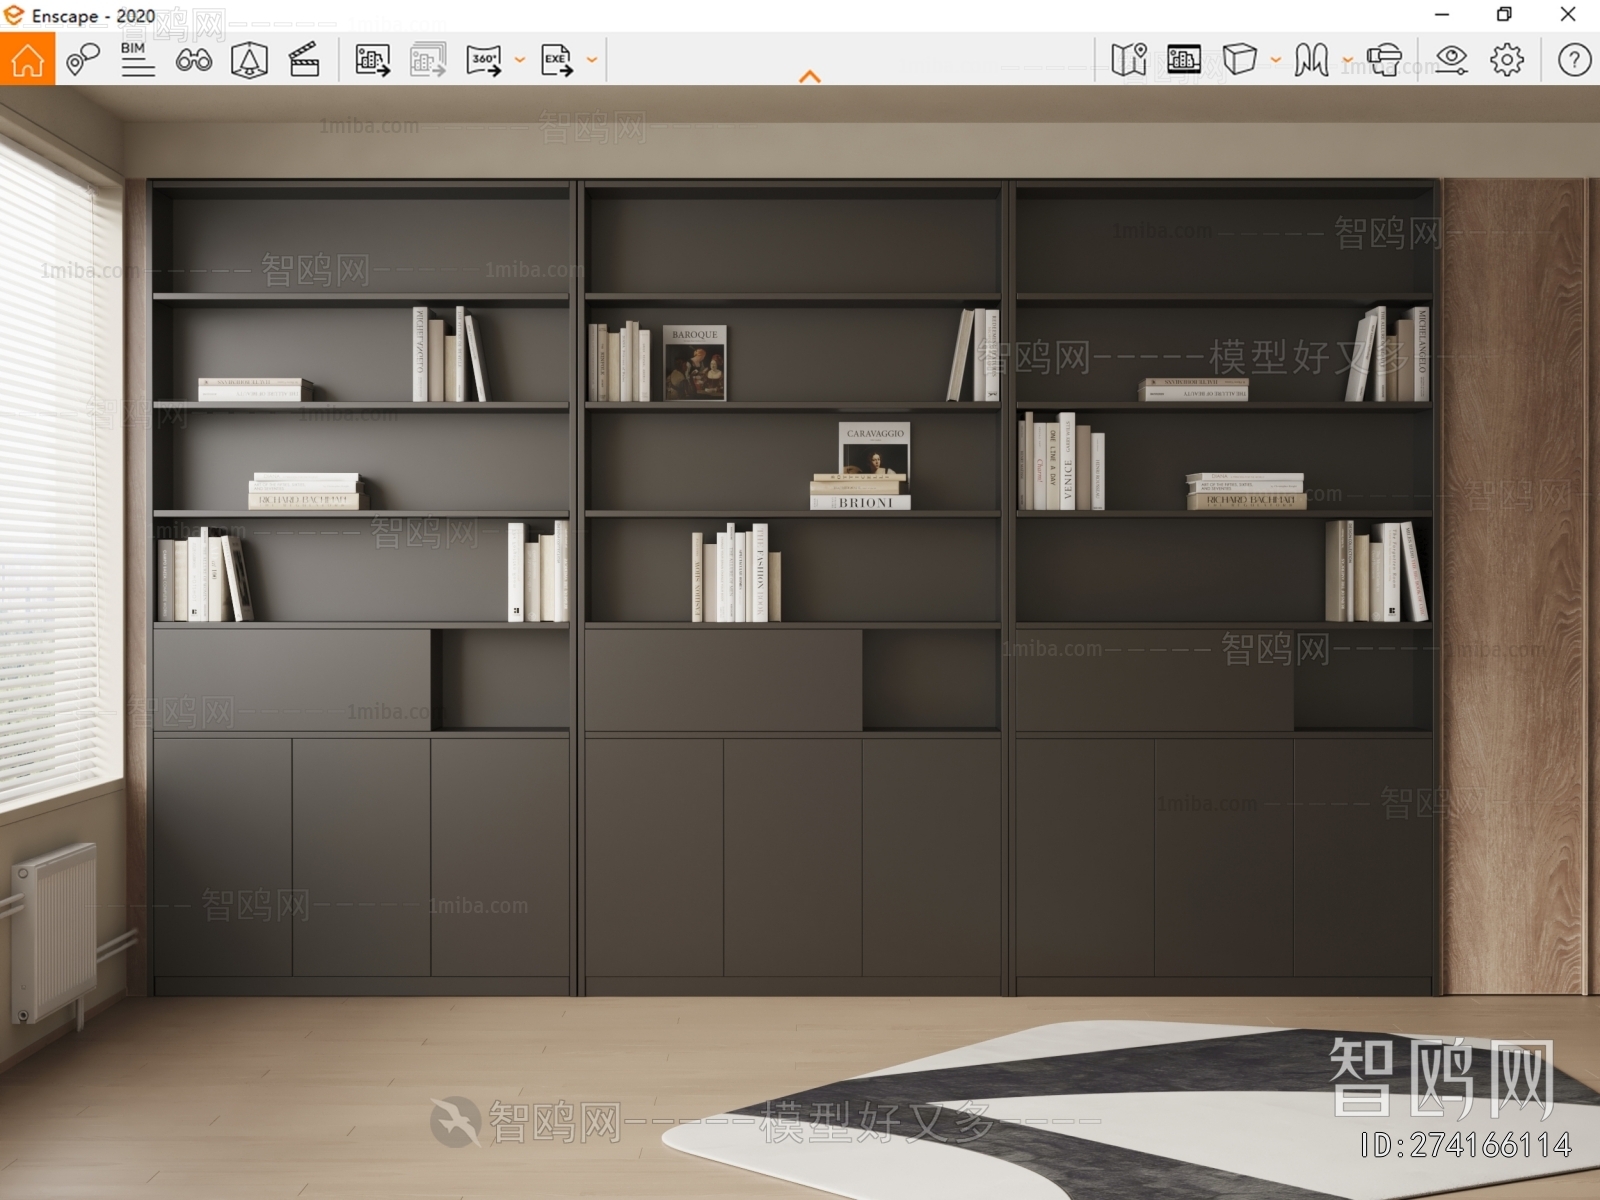Viewport: 1600px width, 1200px height.
Task: Click the Batch Rendering icon
Action: [428, 60]
